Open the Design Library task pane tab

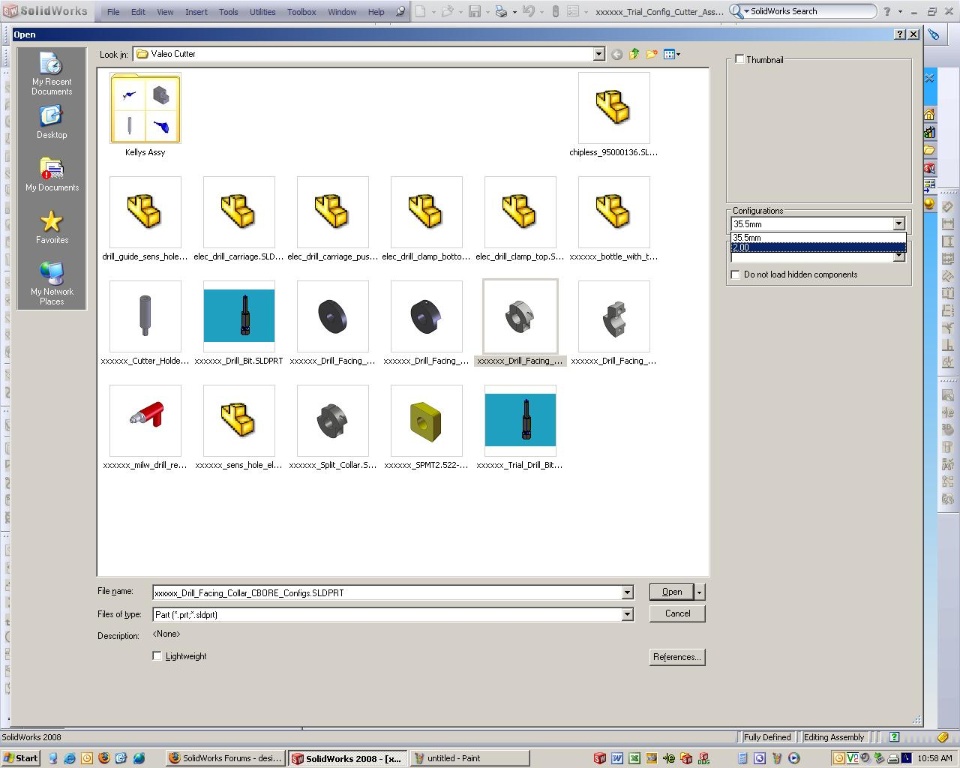(929, 132)
